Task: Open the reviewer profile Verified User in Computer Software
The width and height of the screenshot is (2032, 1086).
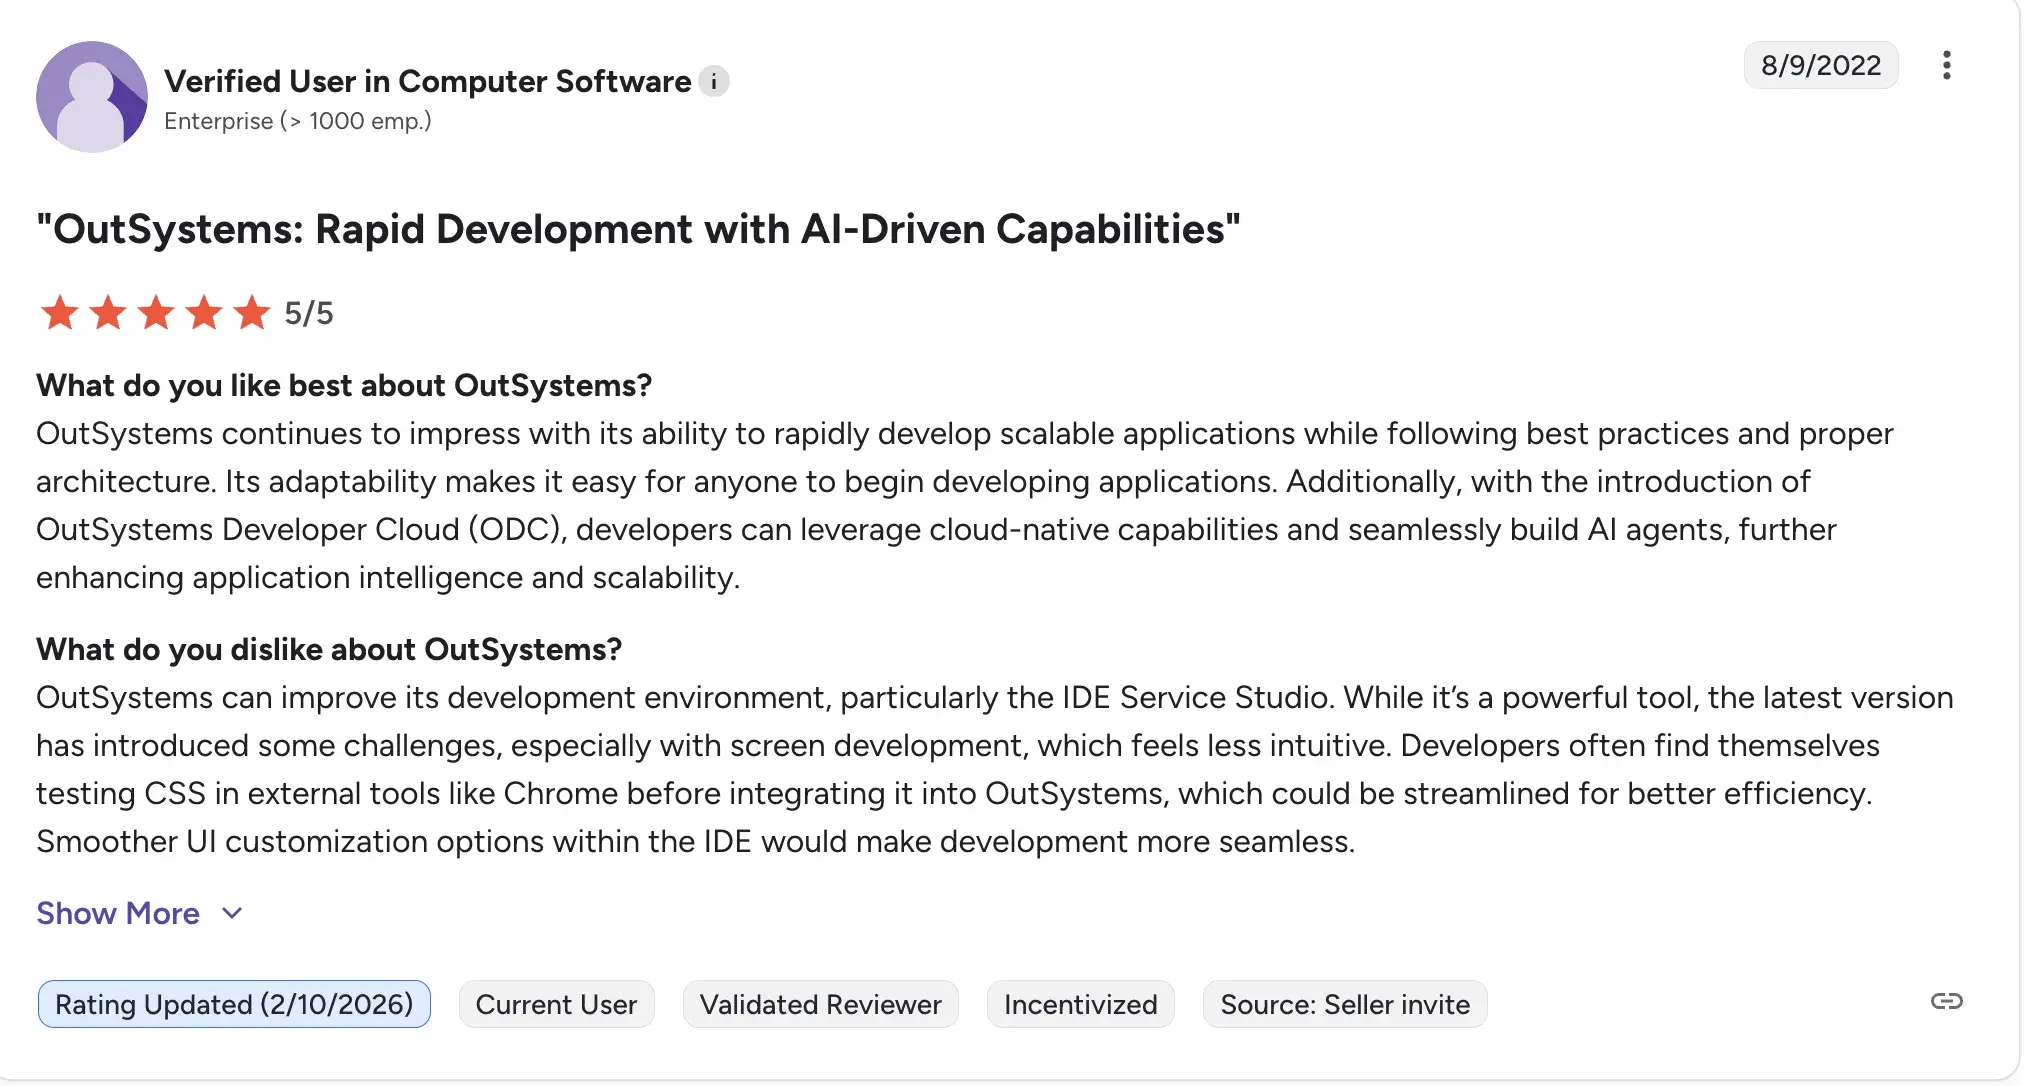Action: click(x=426, y=81)
